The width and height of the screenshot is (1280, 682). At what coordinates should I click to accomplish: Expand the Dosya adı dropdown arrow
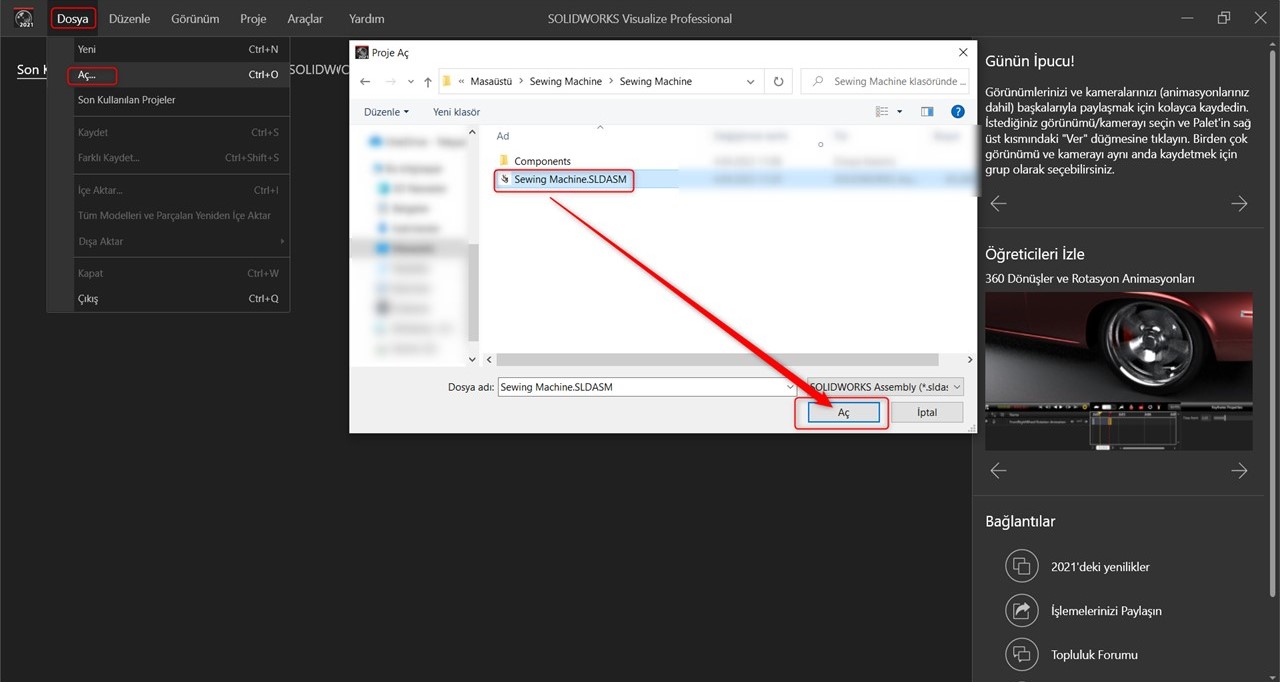789,387
